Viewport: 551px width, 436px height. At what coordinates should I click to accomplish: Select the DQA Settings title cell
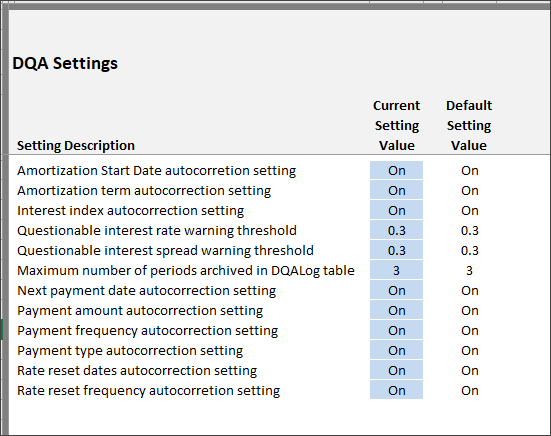65,64
